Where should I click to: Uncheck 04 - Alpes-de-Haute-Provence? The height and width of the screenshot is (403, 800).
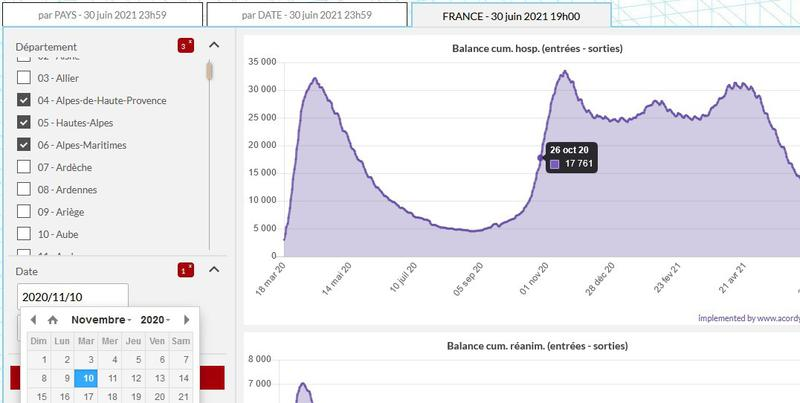click(24, 100)
